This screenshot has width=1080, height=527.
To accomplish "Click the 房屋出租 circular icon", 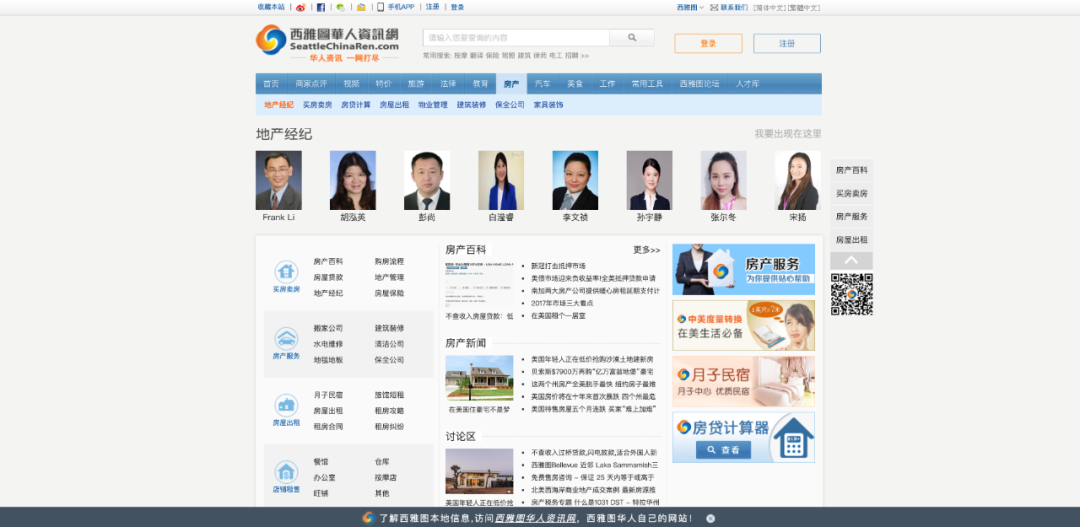I will pos(286,405).
